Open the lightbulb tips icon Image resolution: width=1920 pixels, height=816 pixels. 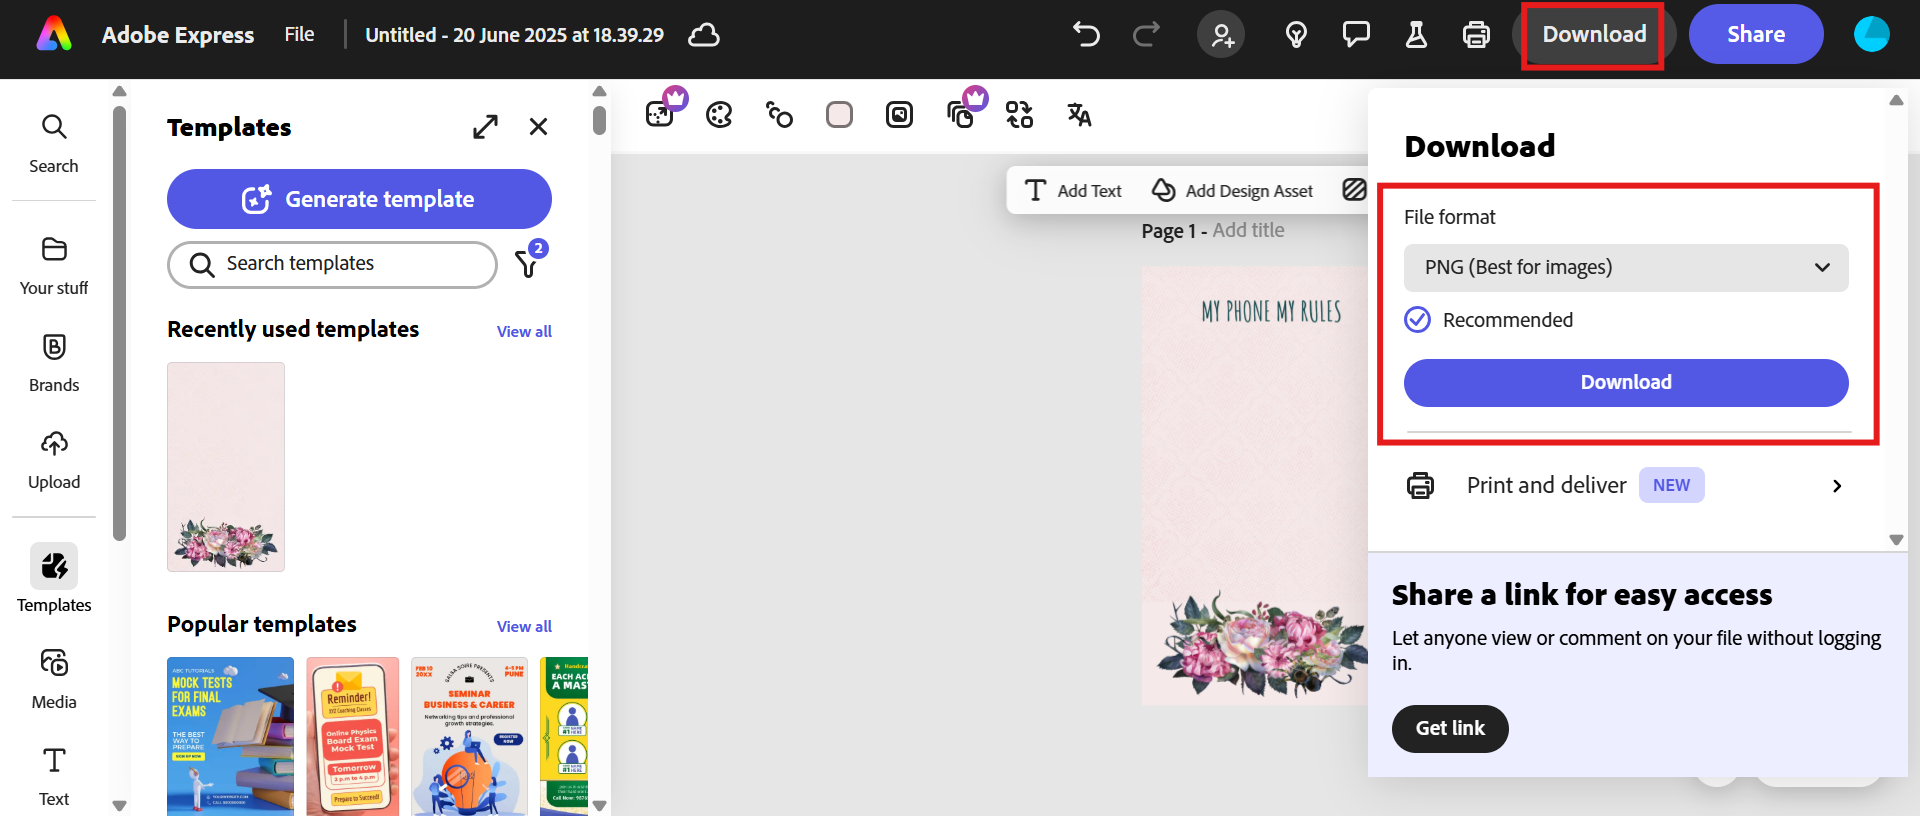[x=1296, y=35]
